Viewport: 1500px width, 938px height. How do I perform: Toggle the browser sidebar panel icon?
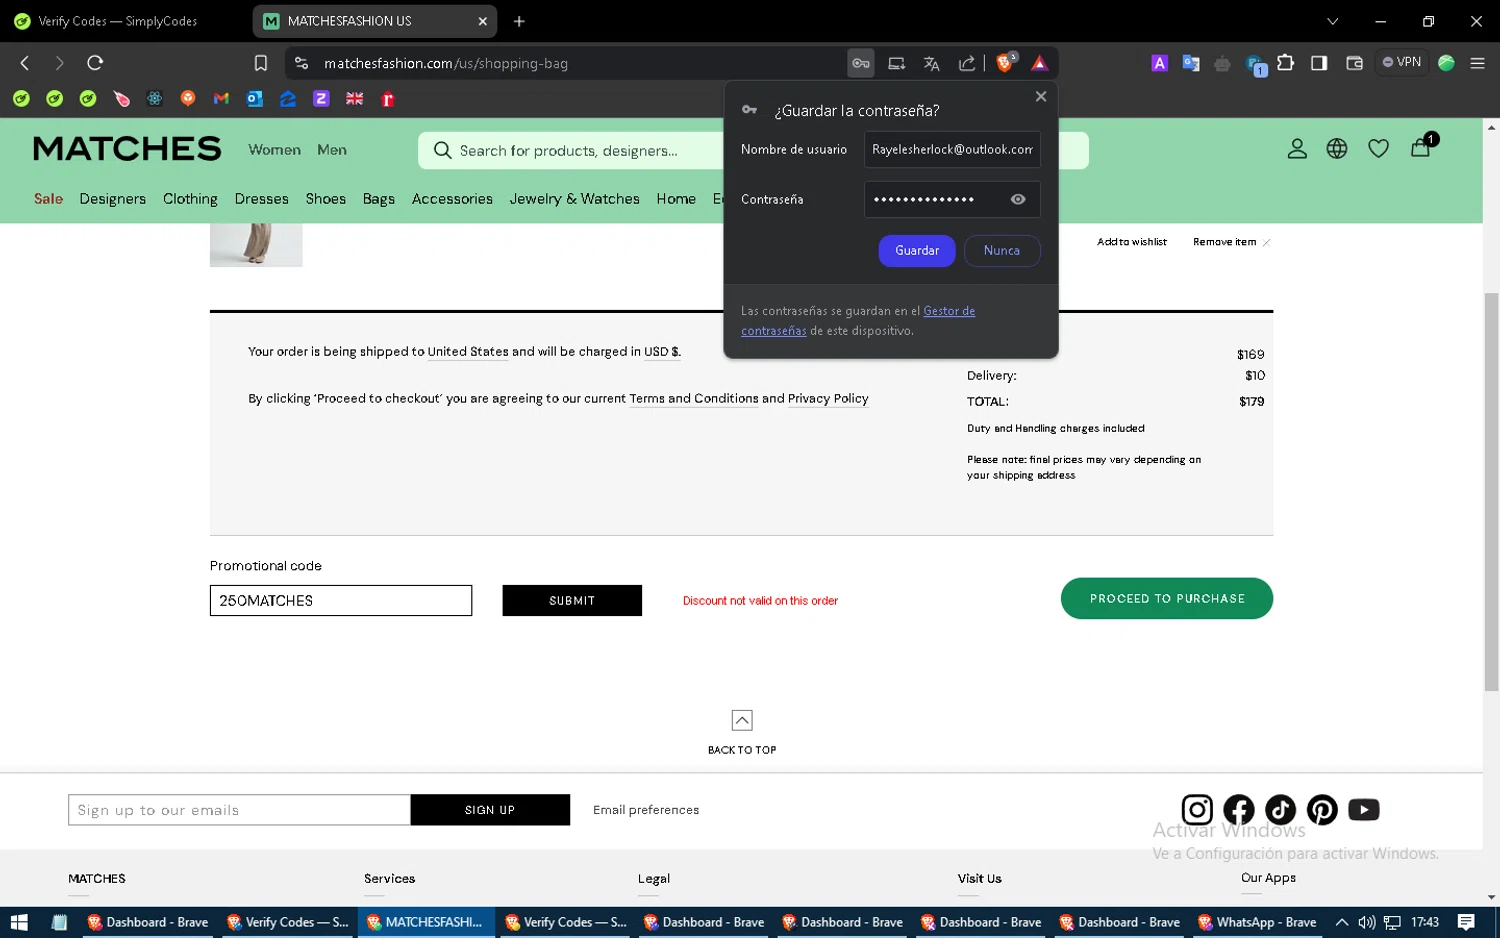click(1319, 63)
